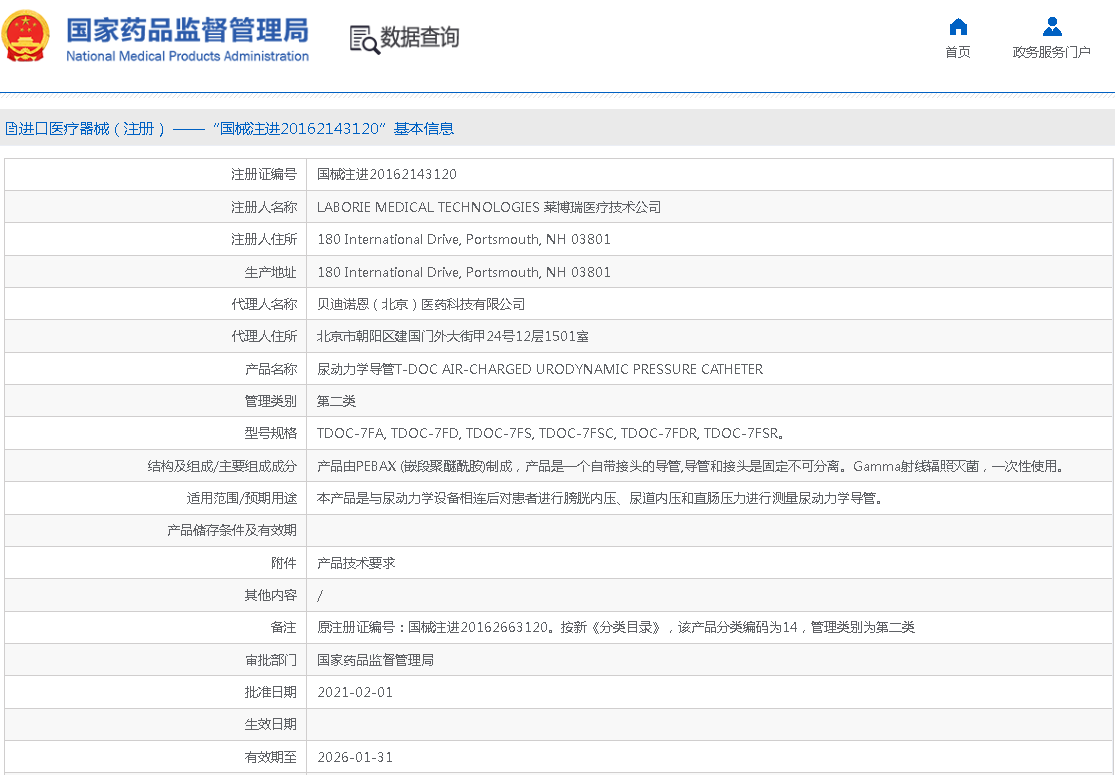Select the 第二类 management category value

click(x=336, y=401)
